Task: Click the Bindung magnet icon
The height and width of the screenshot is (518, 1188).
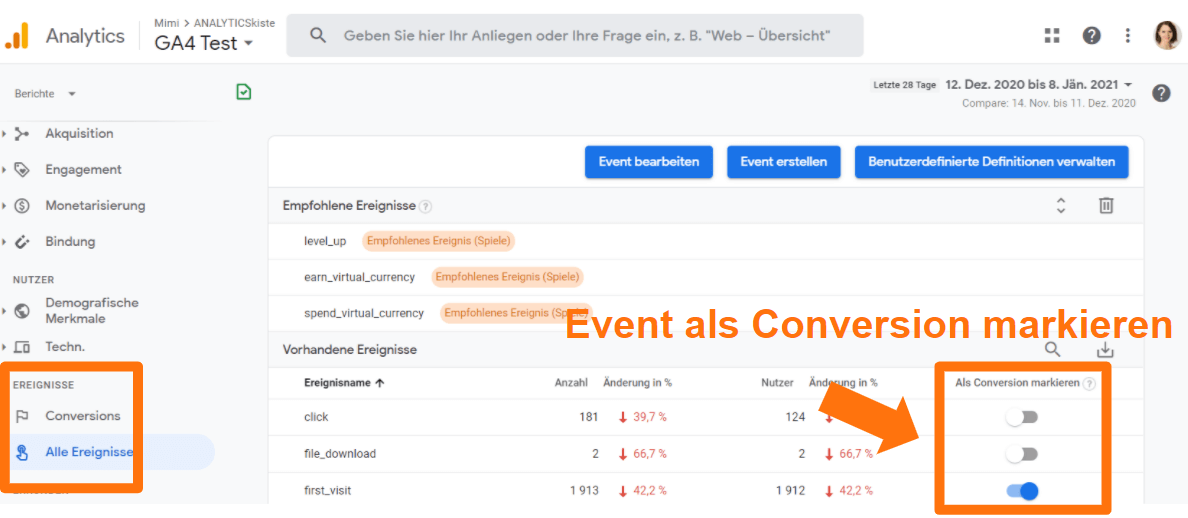Action: [22, 242]
